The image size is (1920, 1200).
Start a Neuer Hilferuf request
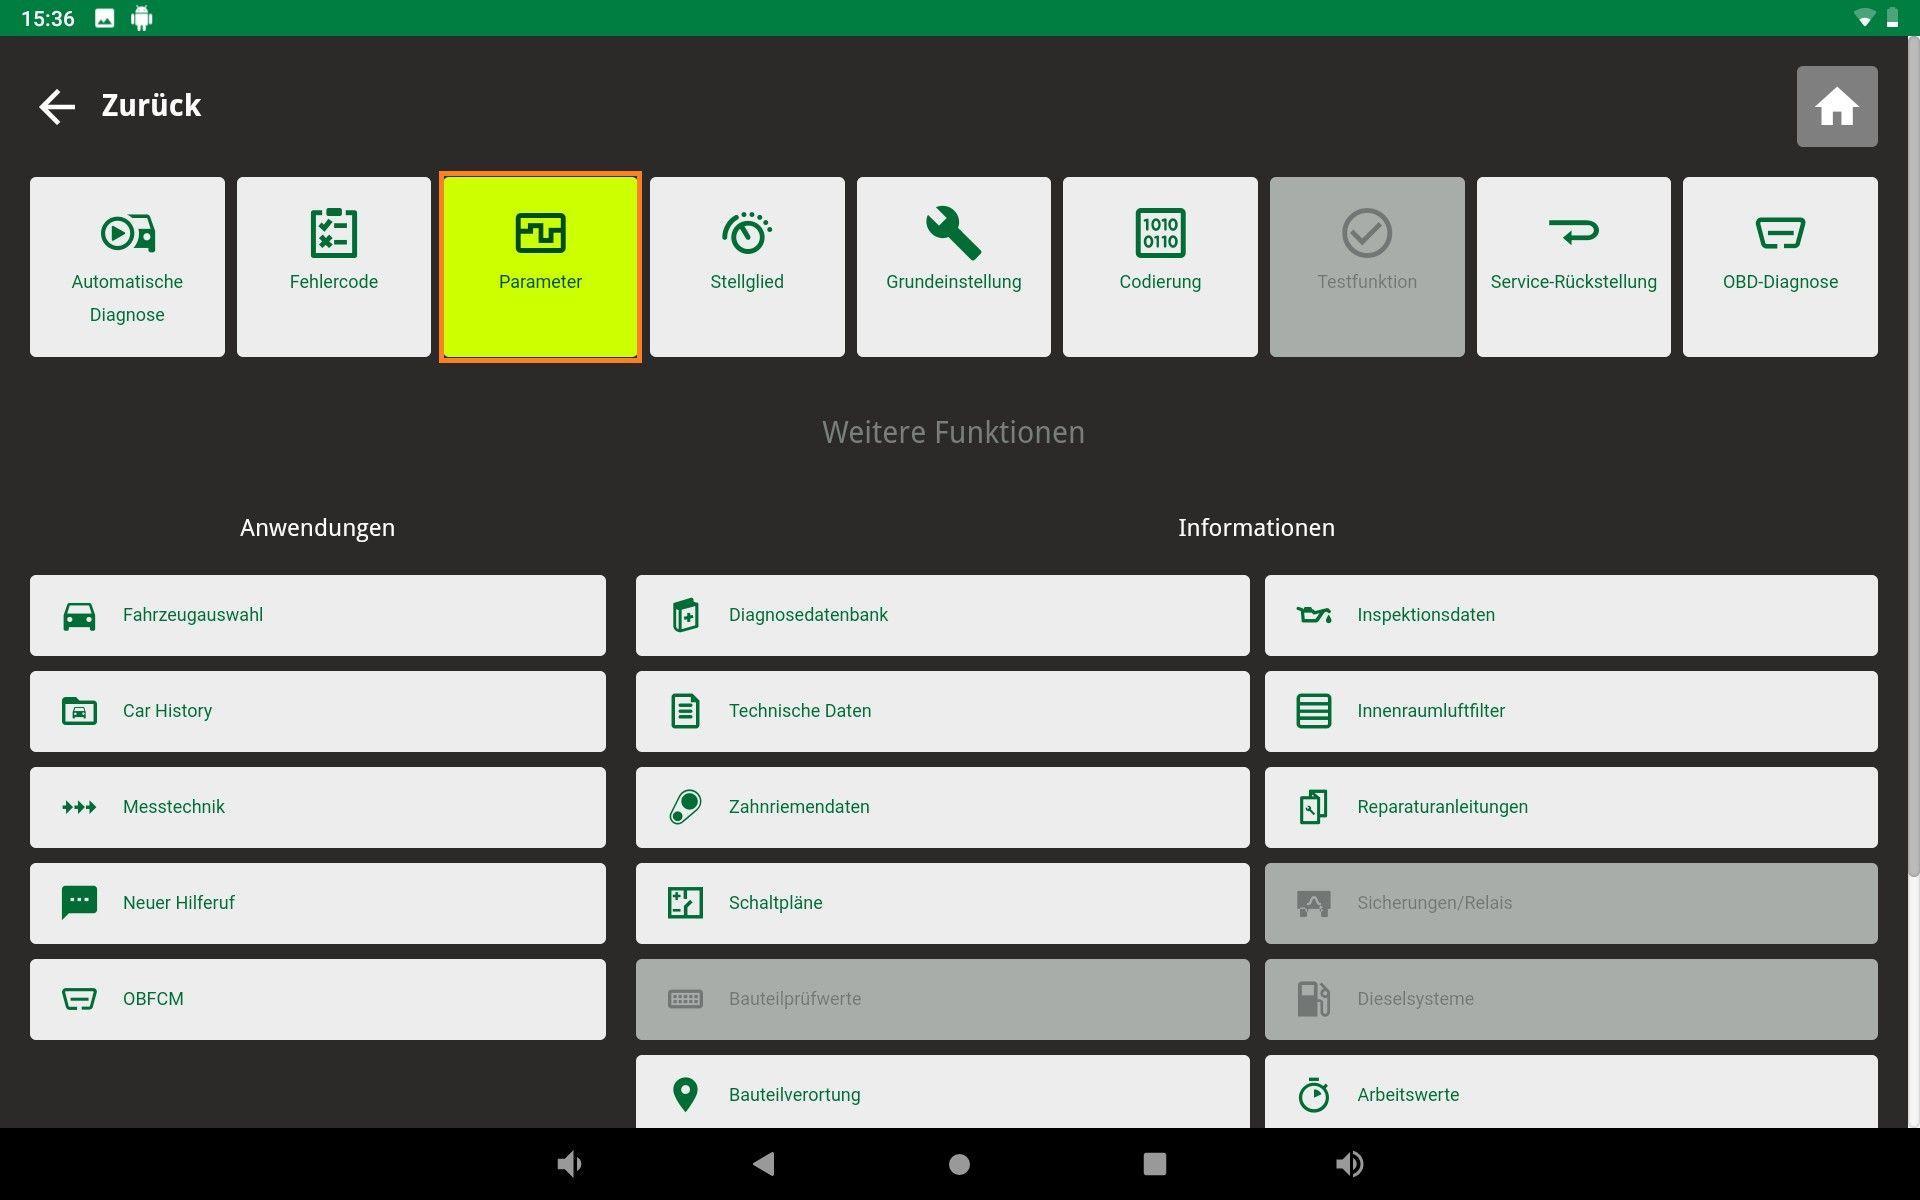click(318, 903)
